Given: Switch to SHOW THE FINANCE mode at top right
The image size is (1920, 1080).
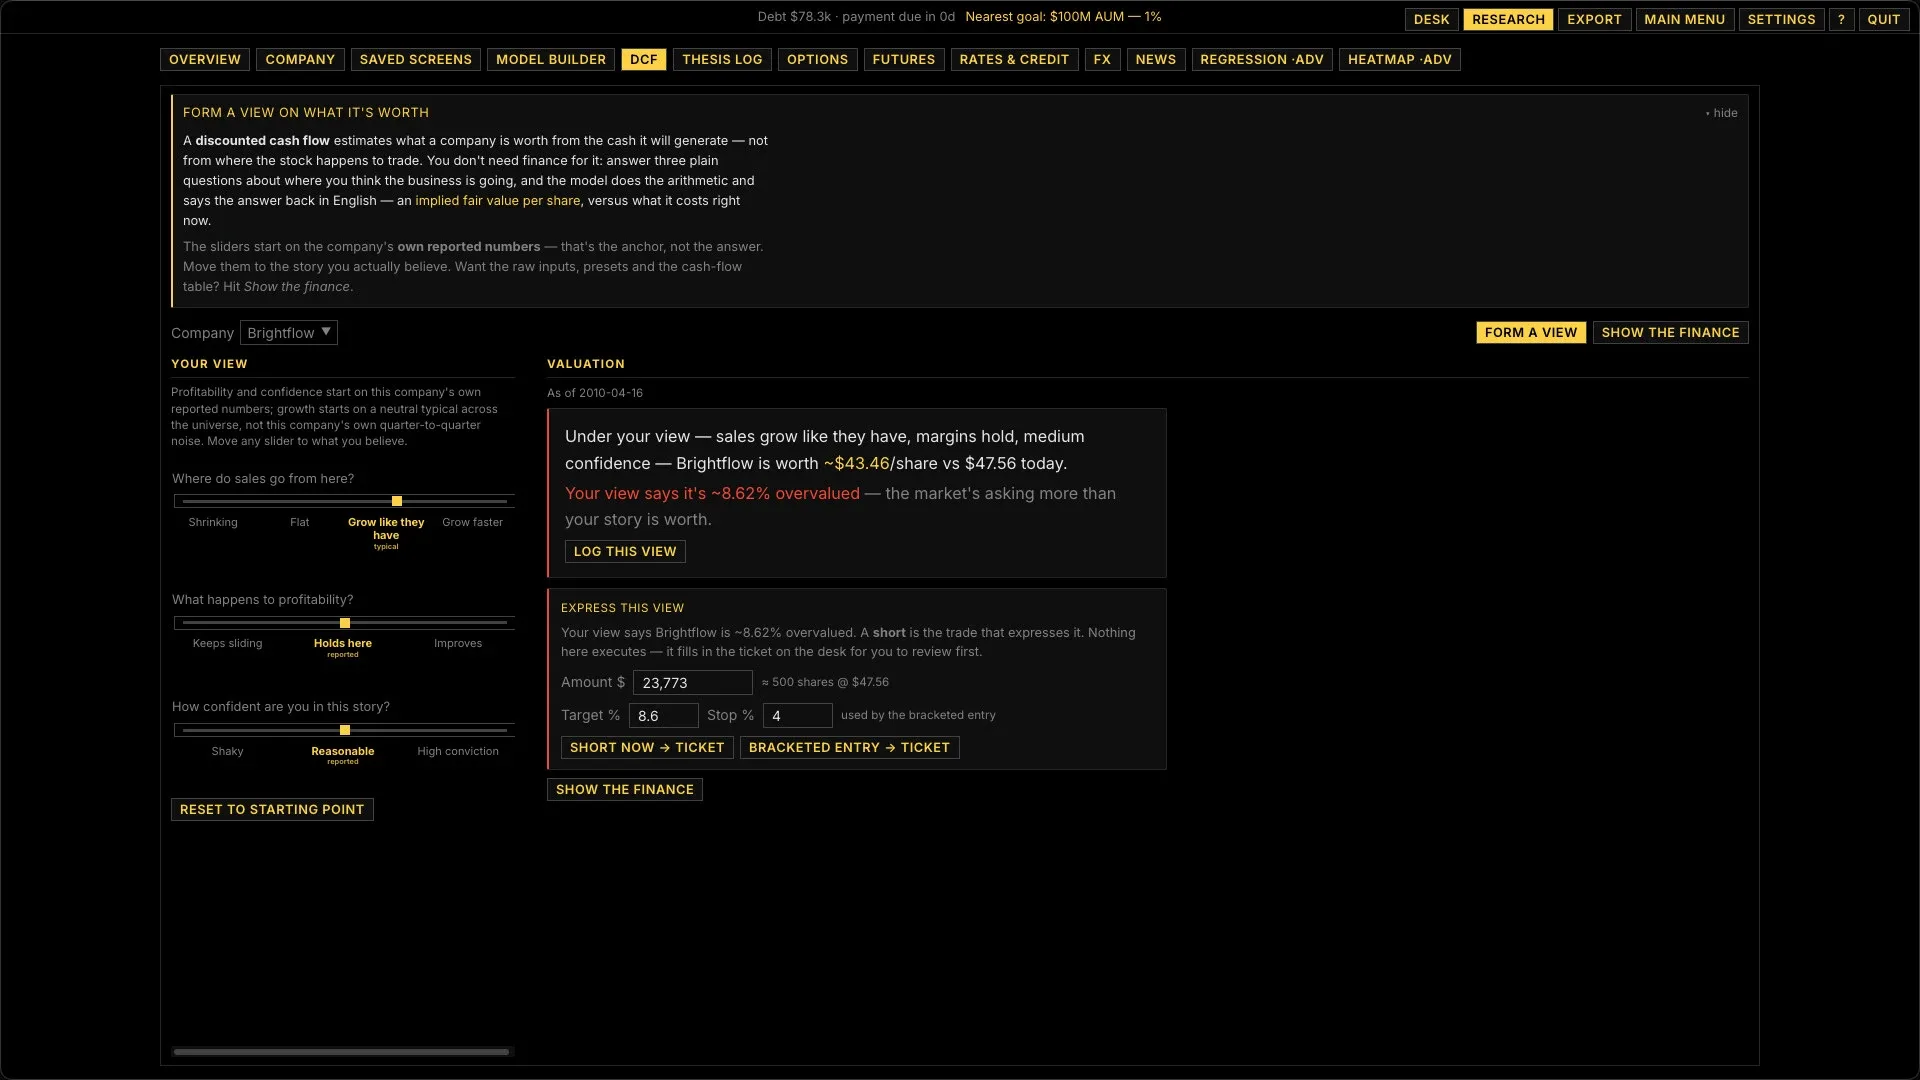Looking at the screenshot, I should point(1670,333).
